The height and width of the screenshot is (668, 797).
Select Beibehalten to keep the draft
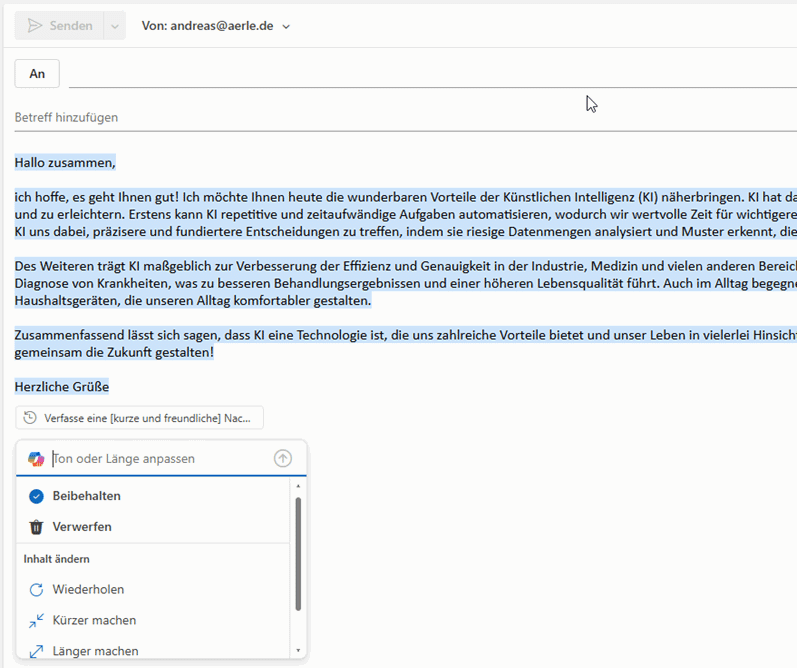tap(86, 496)
